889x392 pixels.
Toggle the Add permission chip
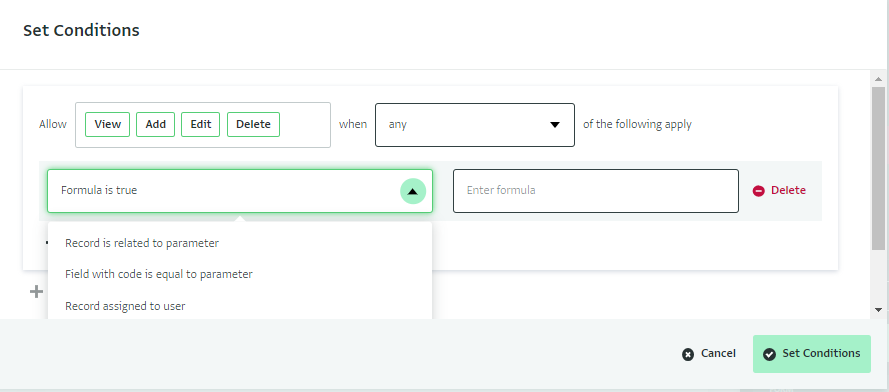pyautogui.click(x=155, y=124)
